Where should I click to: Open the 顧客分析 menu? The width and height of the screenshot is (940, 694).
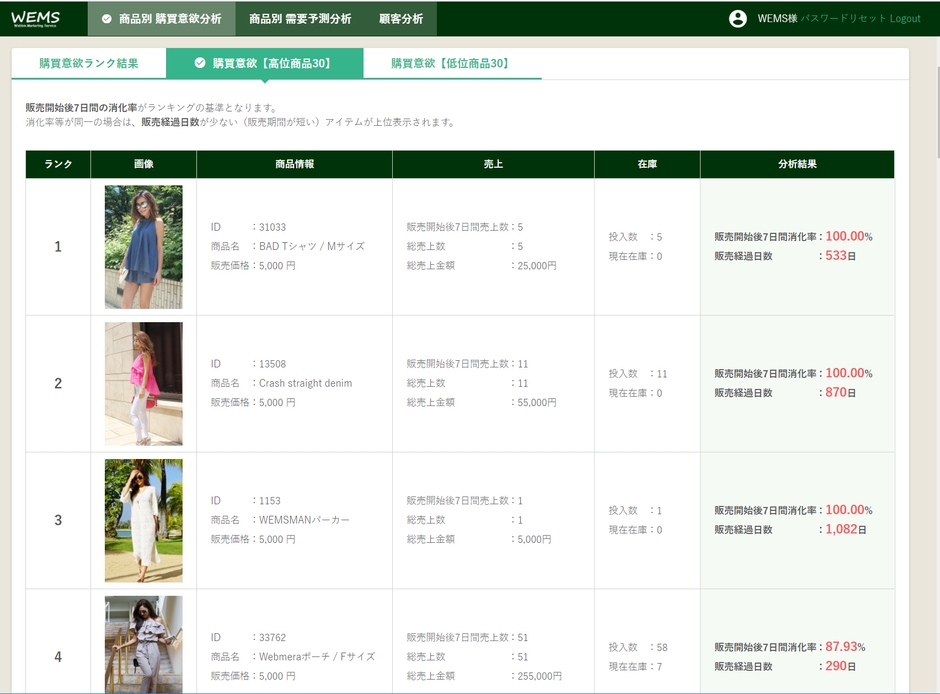[x=401, y=19]
